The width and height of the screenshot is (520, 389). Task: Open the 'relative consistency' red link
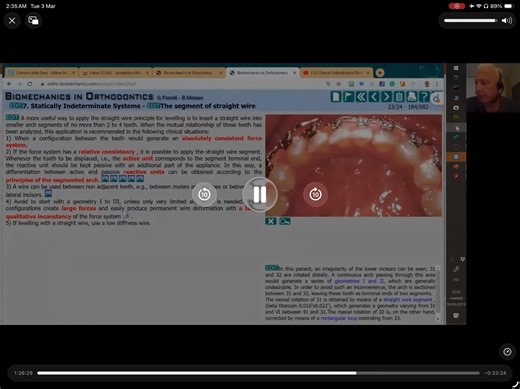(106, 152)
